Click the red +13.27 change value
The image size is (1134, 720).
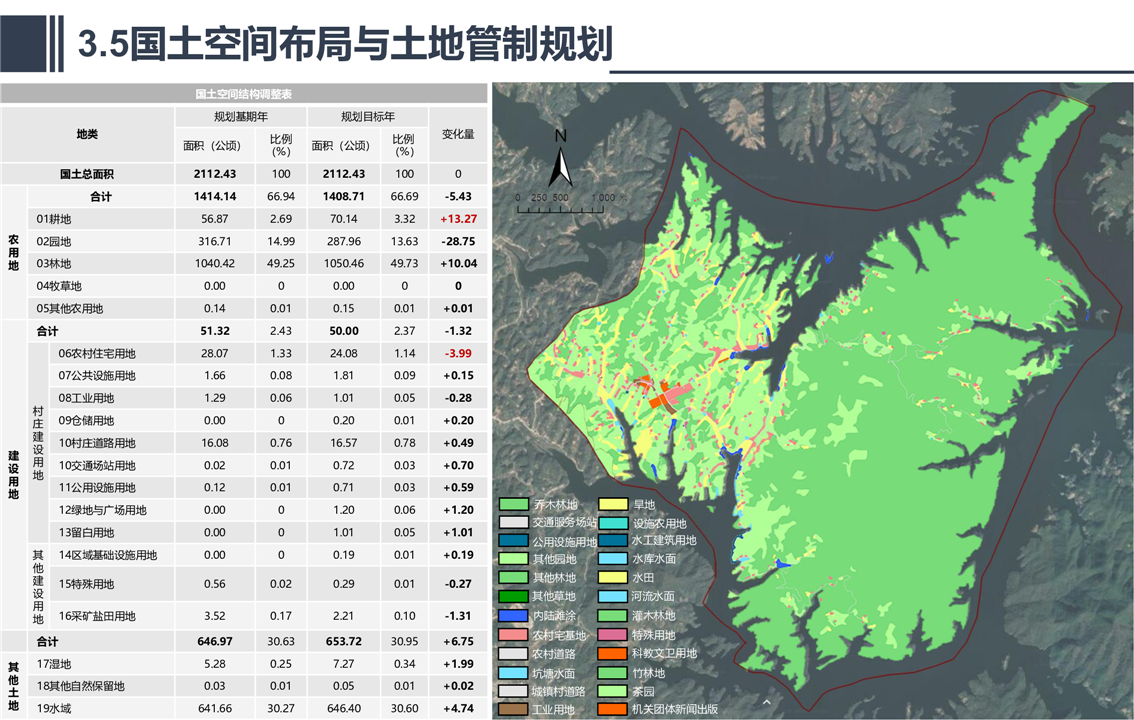[459, 219]
